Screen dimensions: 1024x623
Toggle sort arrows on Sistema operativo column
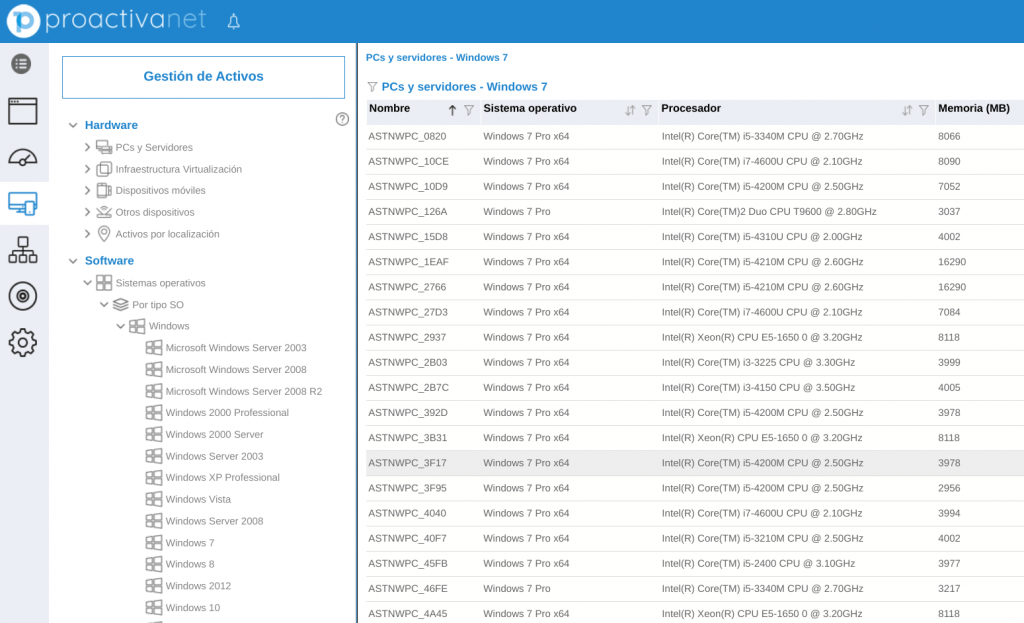click(630, 110)
